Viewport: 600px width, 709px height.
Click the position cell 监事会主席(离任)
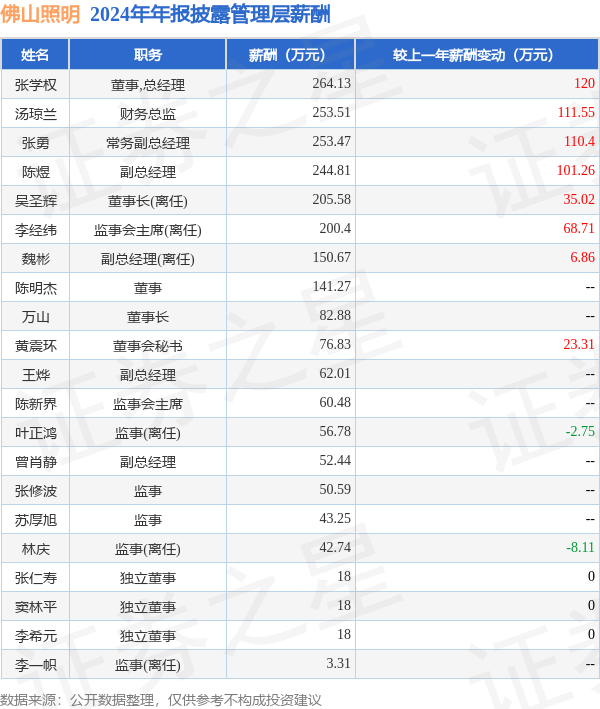click(x=147, y=230)
